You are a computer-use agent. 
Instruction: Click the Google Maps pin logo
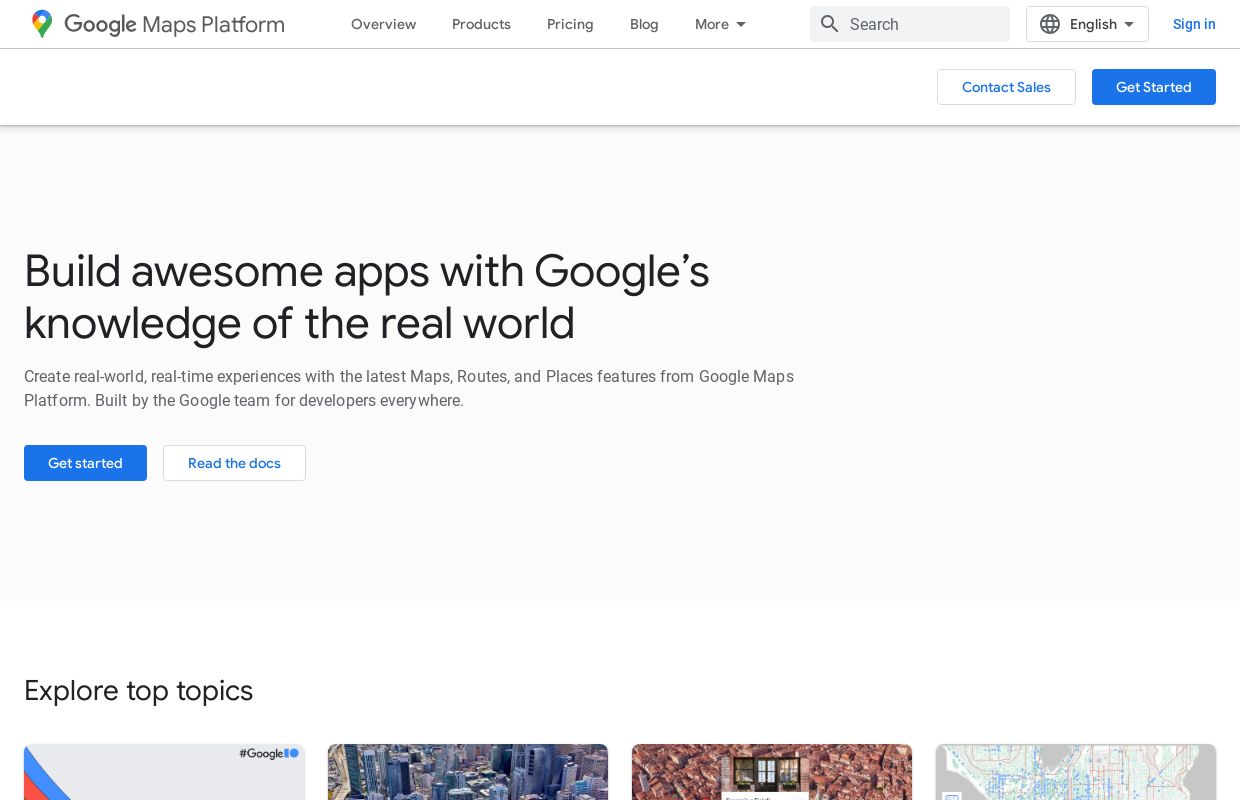(x=42, y=24)
